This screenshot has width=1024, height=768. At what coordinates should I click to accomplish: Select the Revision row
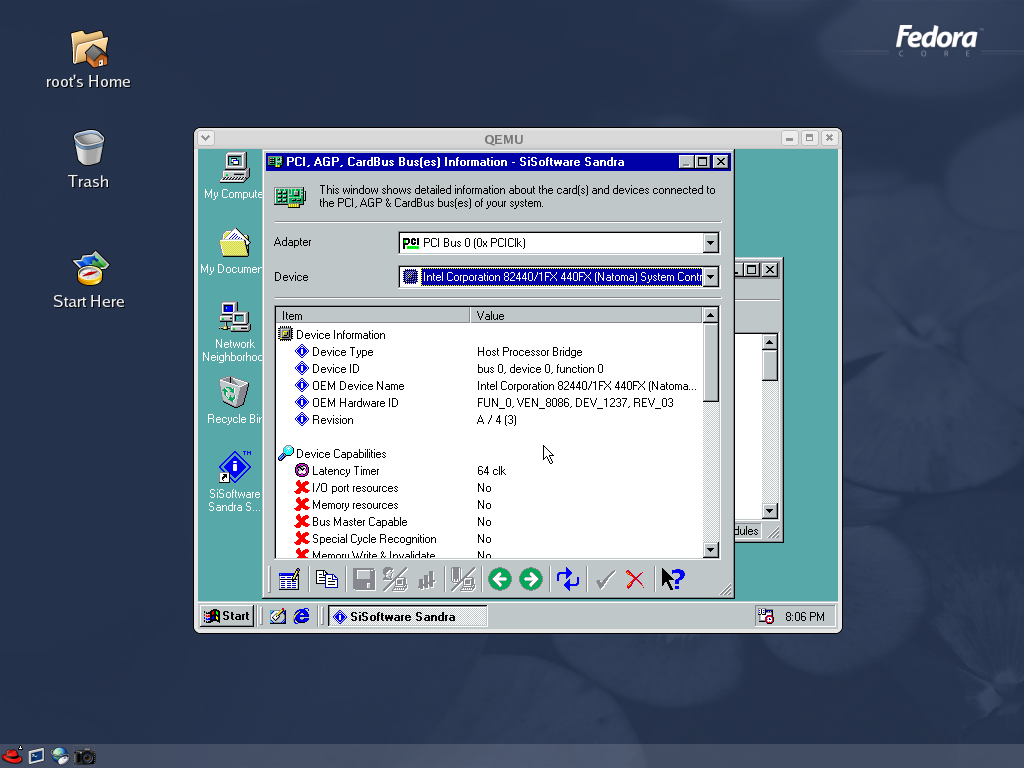click(490, 419)
